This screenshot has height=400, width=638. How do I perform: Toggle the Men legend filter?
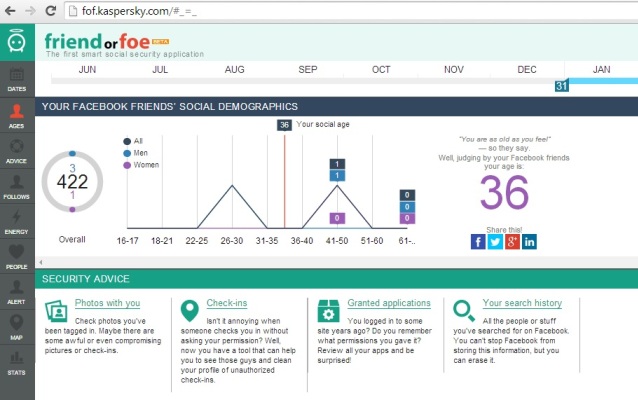[138, 153]
